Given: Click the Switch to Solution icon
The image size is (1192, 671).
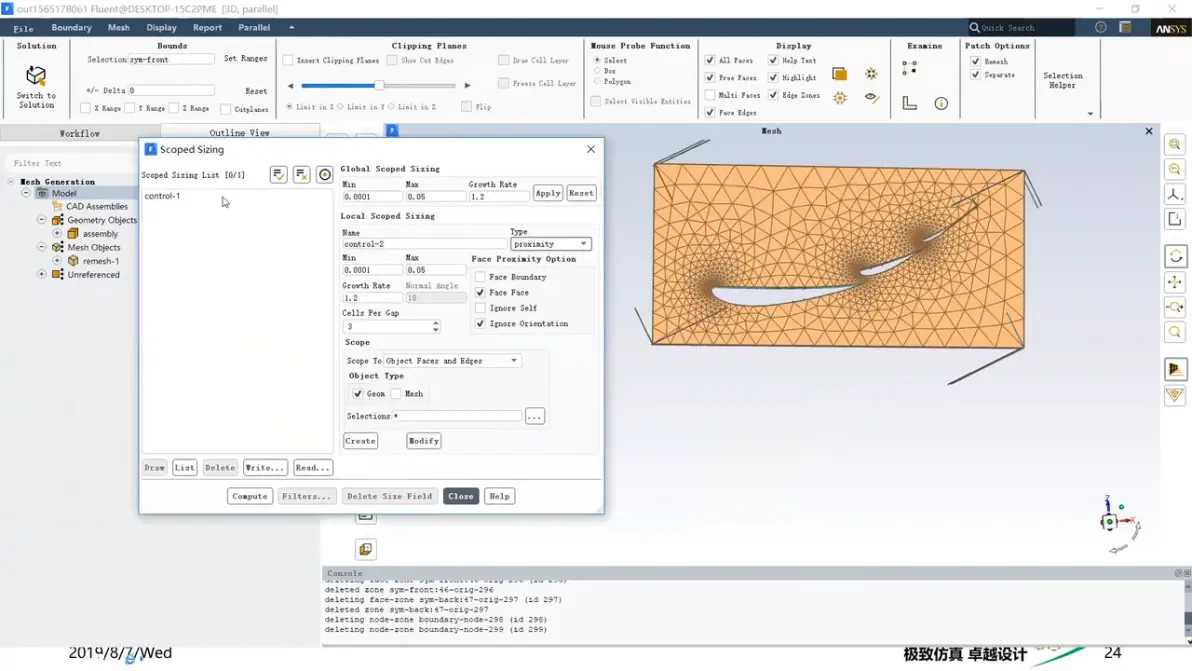Looking at the screenshot, I should click(36, 76).
